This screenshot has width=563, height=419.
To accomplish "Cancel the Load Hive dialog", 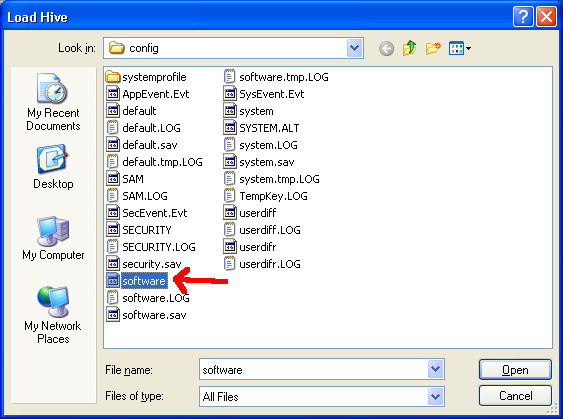I will pyautogui.click(x=515, y=396).
